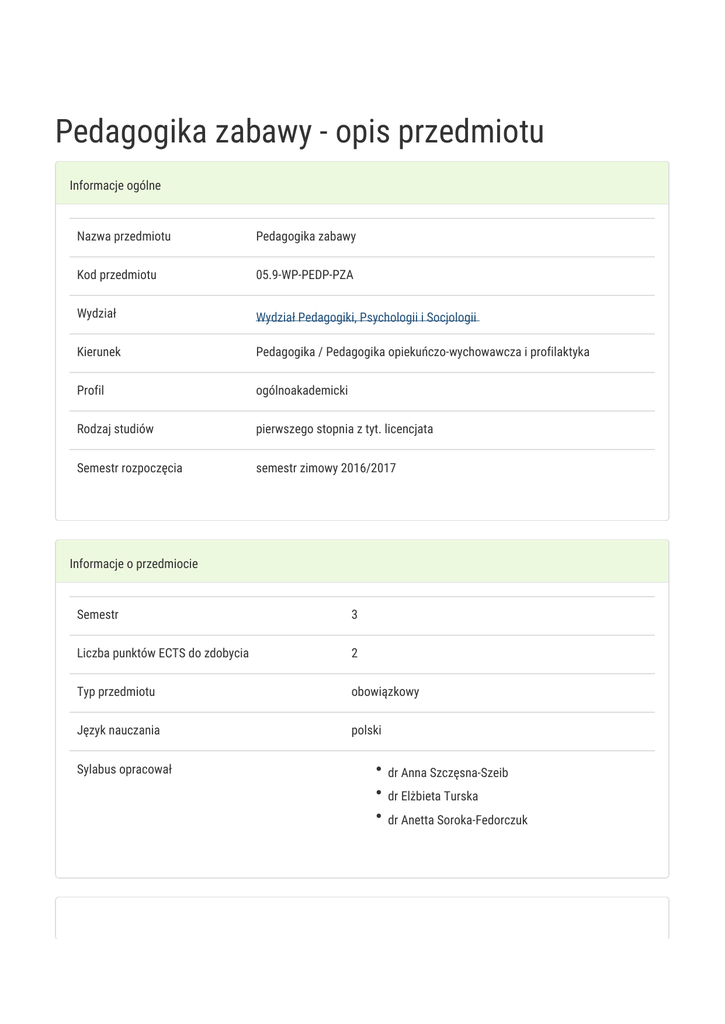
Task: Click author name dr Anetta Soroka-Fedorczuk
Action: point(457,820)
